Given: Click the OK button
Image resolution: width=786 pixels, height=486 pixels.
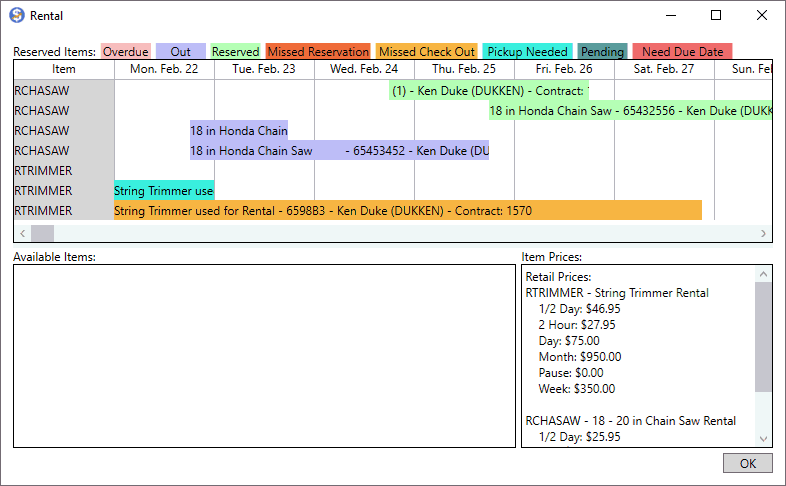Looking at the screenshot, I should click(747, 463).
